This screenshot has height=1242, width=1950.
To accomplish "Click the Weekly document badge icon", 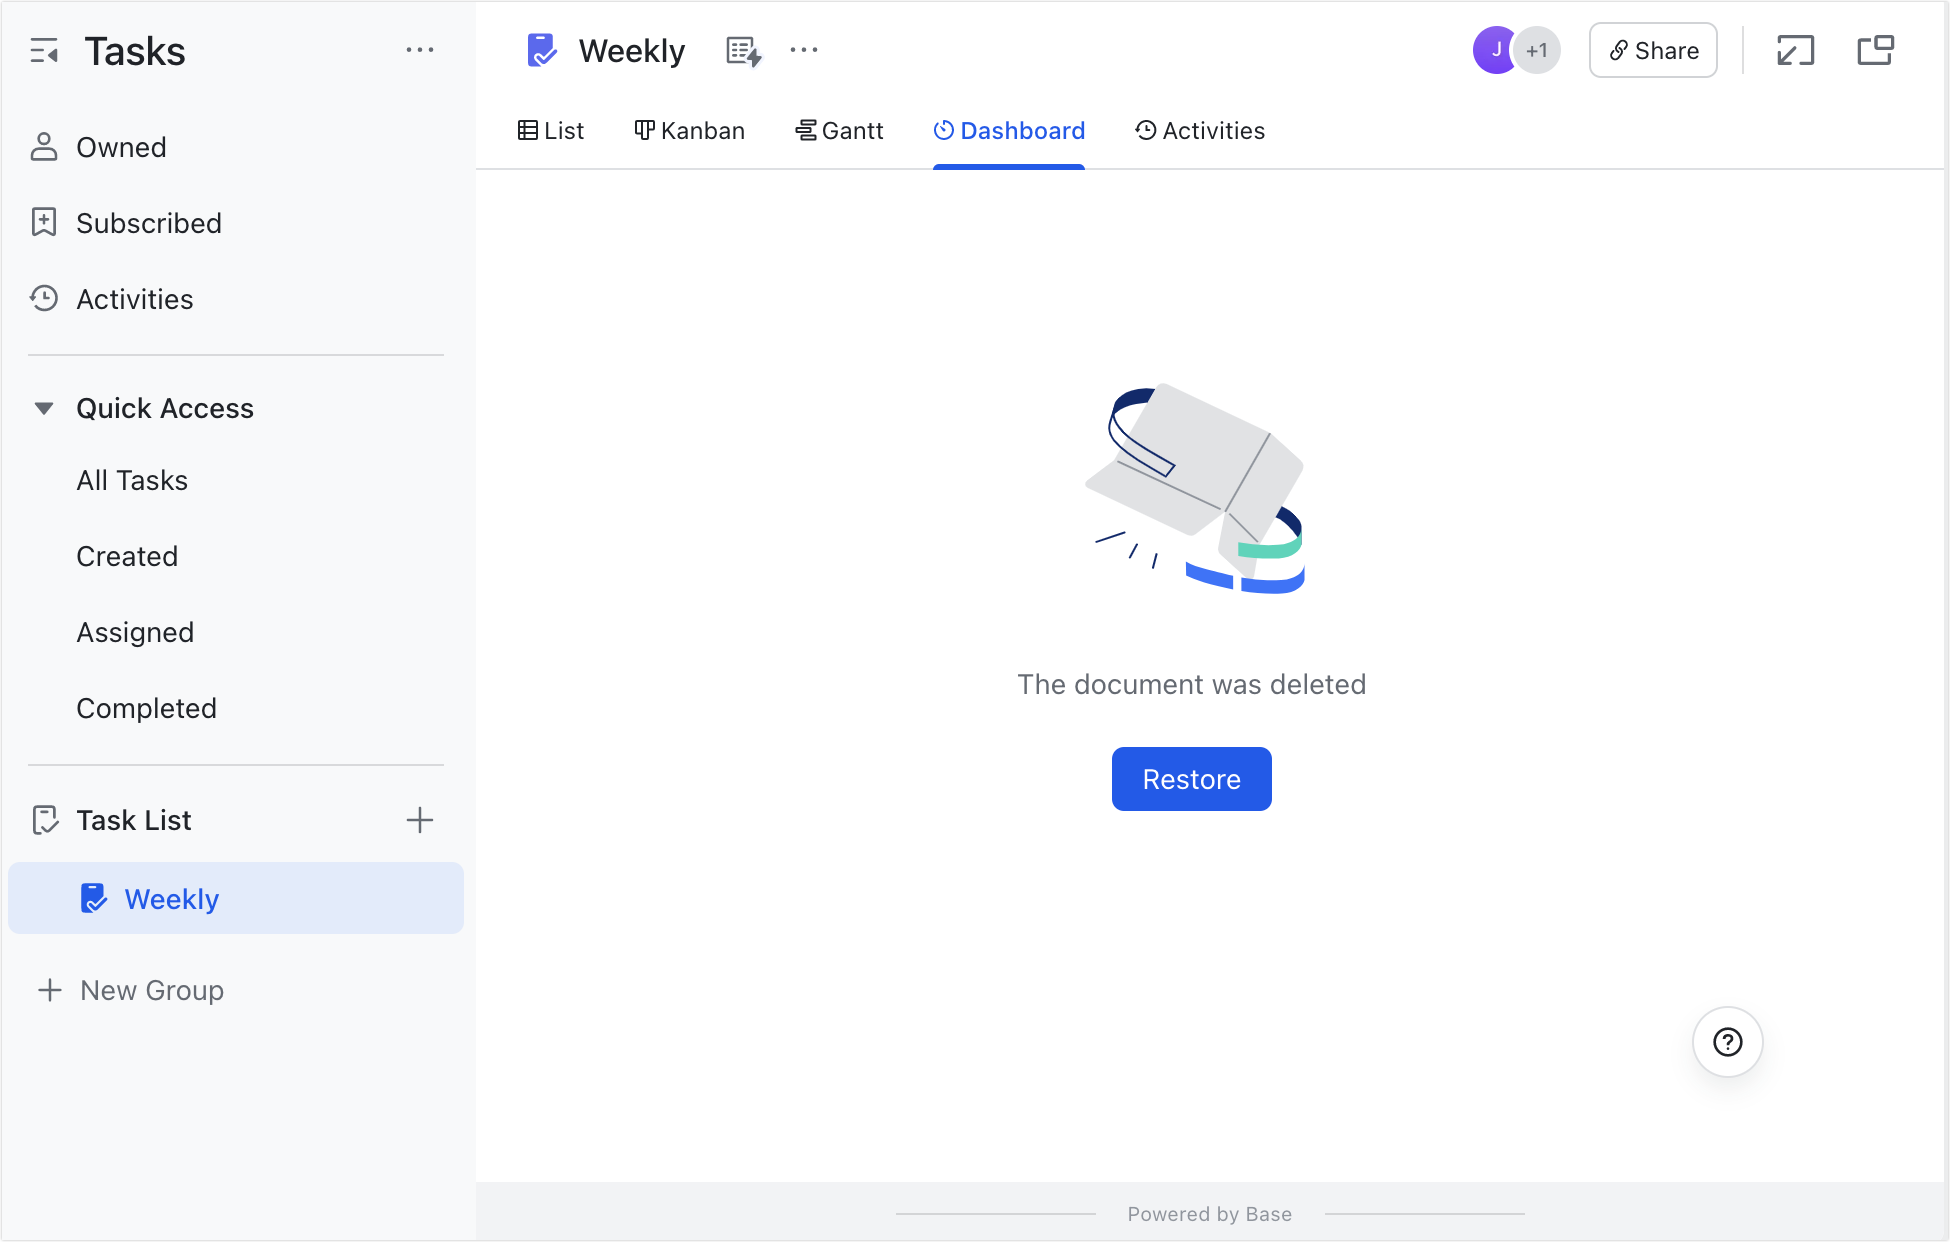I will 541,50.
